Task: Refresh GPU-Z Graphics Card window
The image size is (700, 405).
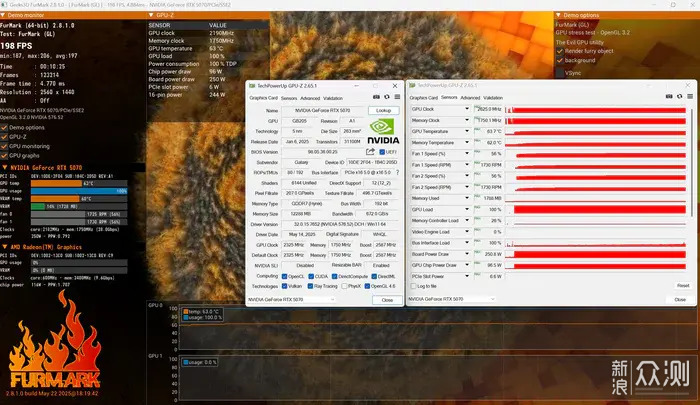Action: click(x=387, y=97)
